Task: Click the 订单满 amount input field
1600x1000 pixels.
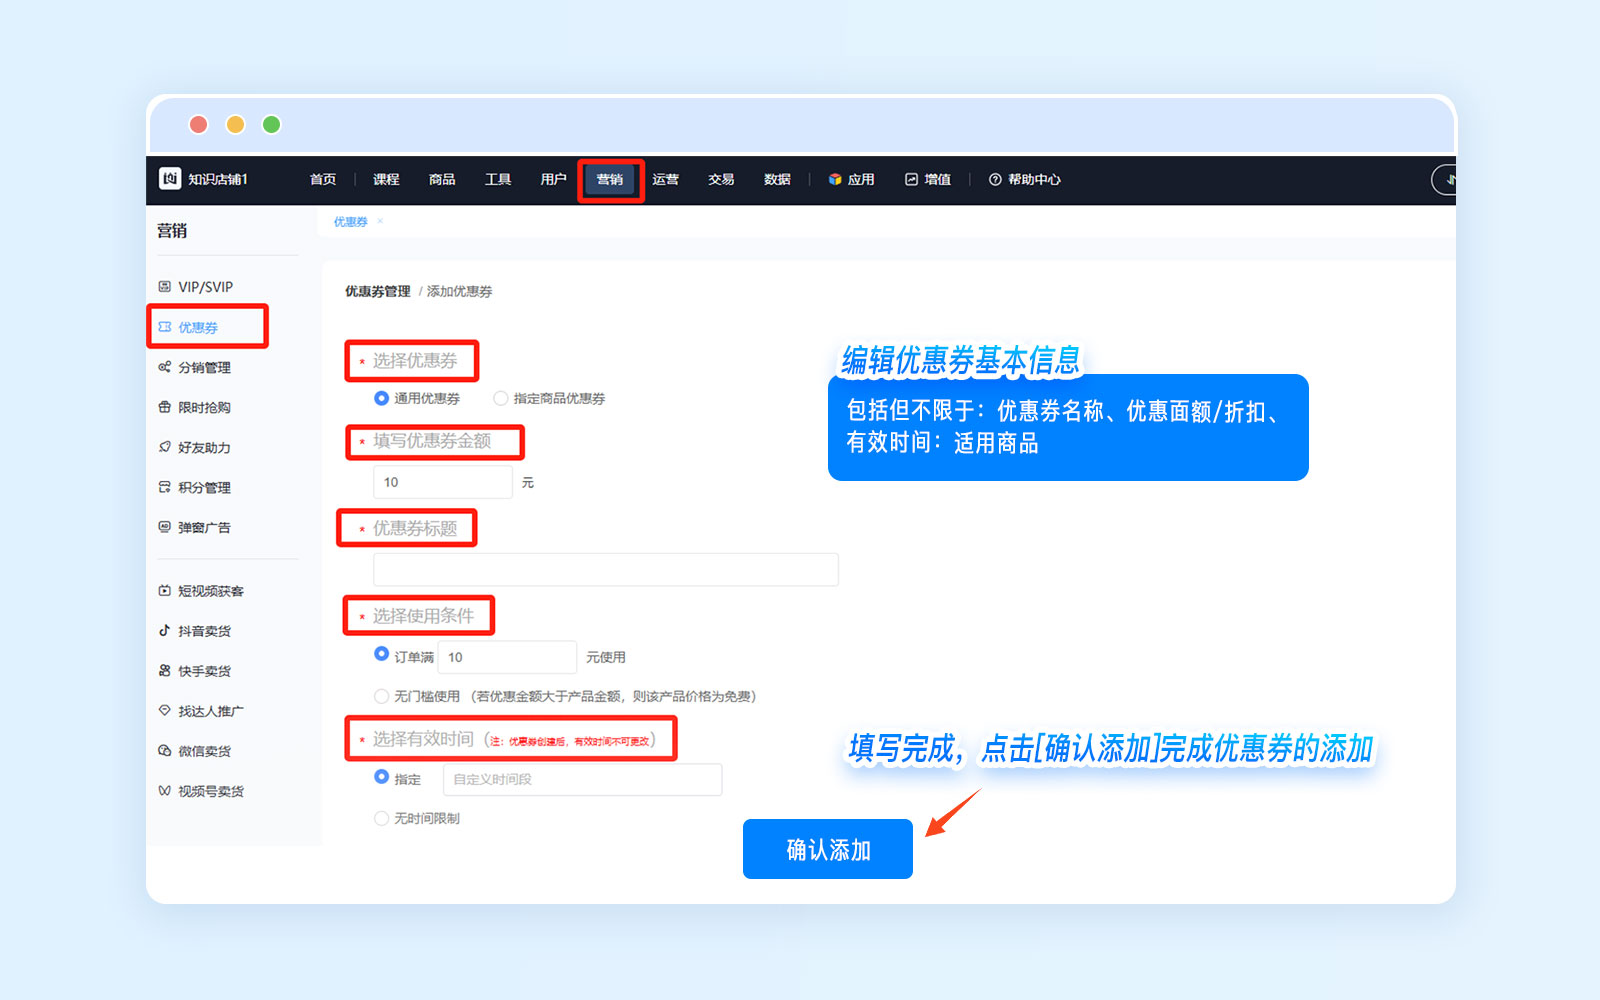Action: tap(507, 657)
